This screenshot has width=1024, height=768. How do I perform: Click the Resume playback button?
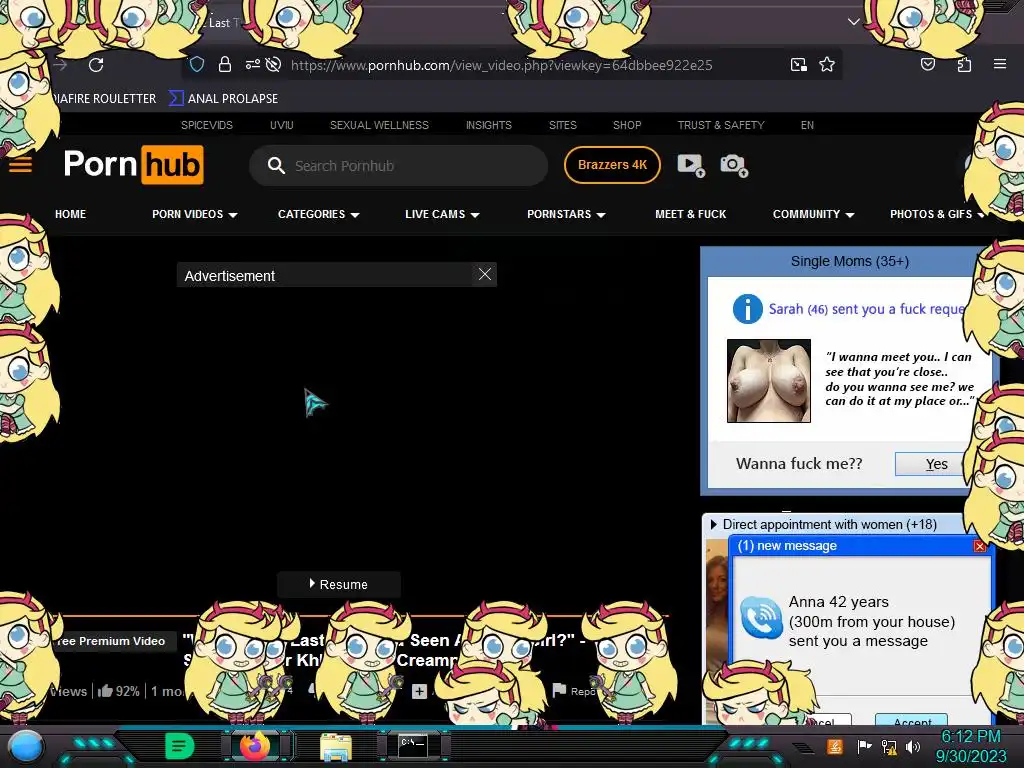pos(338,584)
